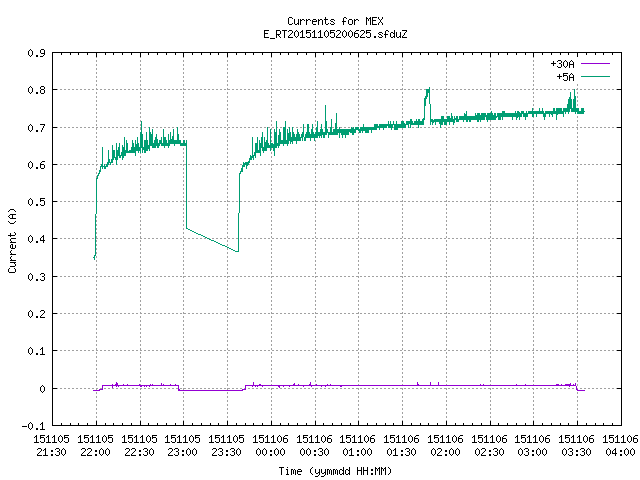Click the purple +30A legend line sample
Image resolution: width=640 pixels, height=480 pixels.
(595, 64)
